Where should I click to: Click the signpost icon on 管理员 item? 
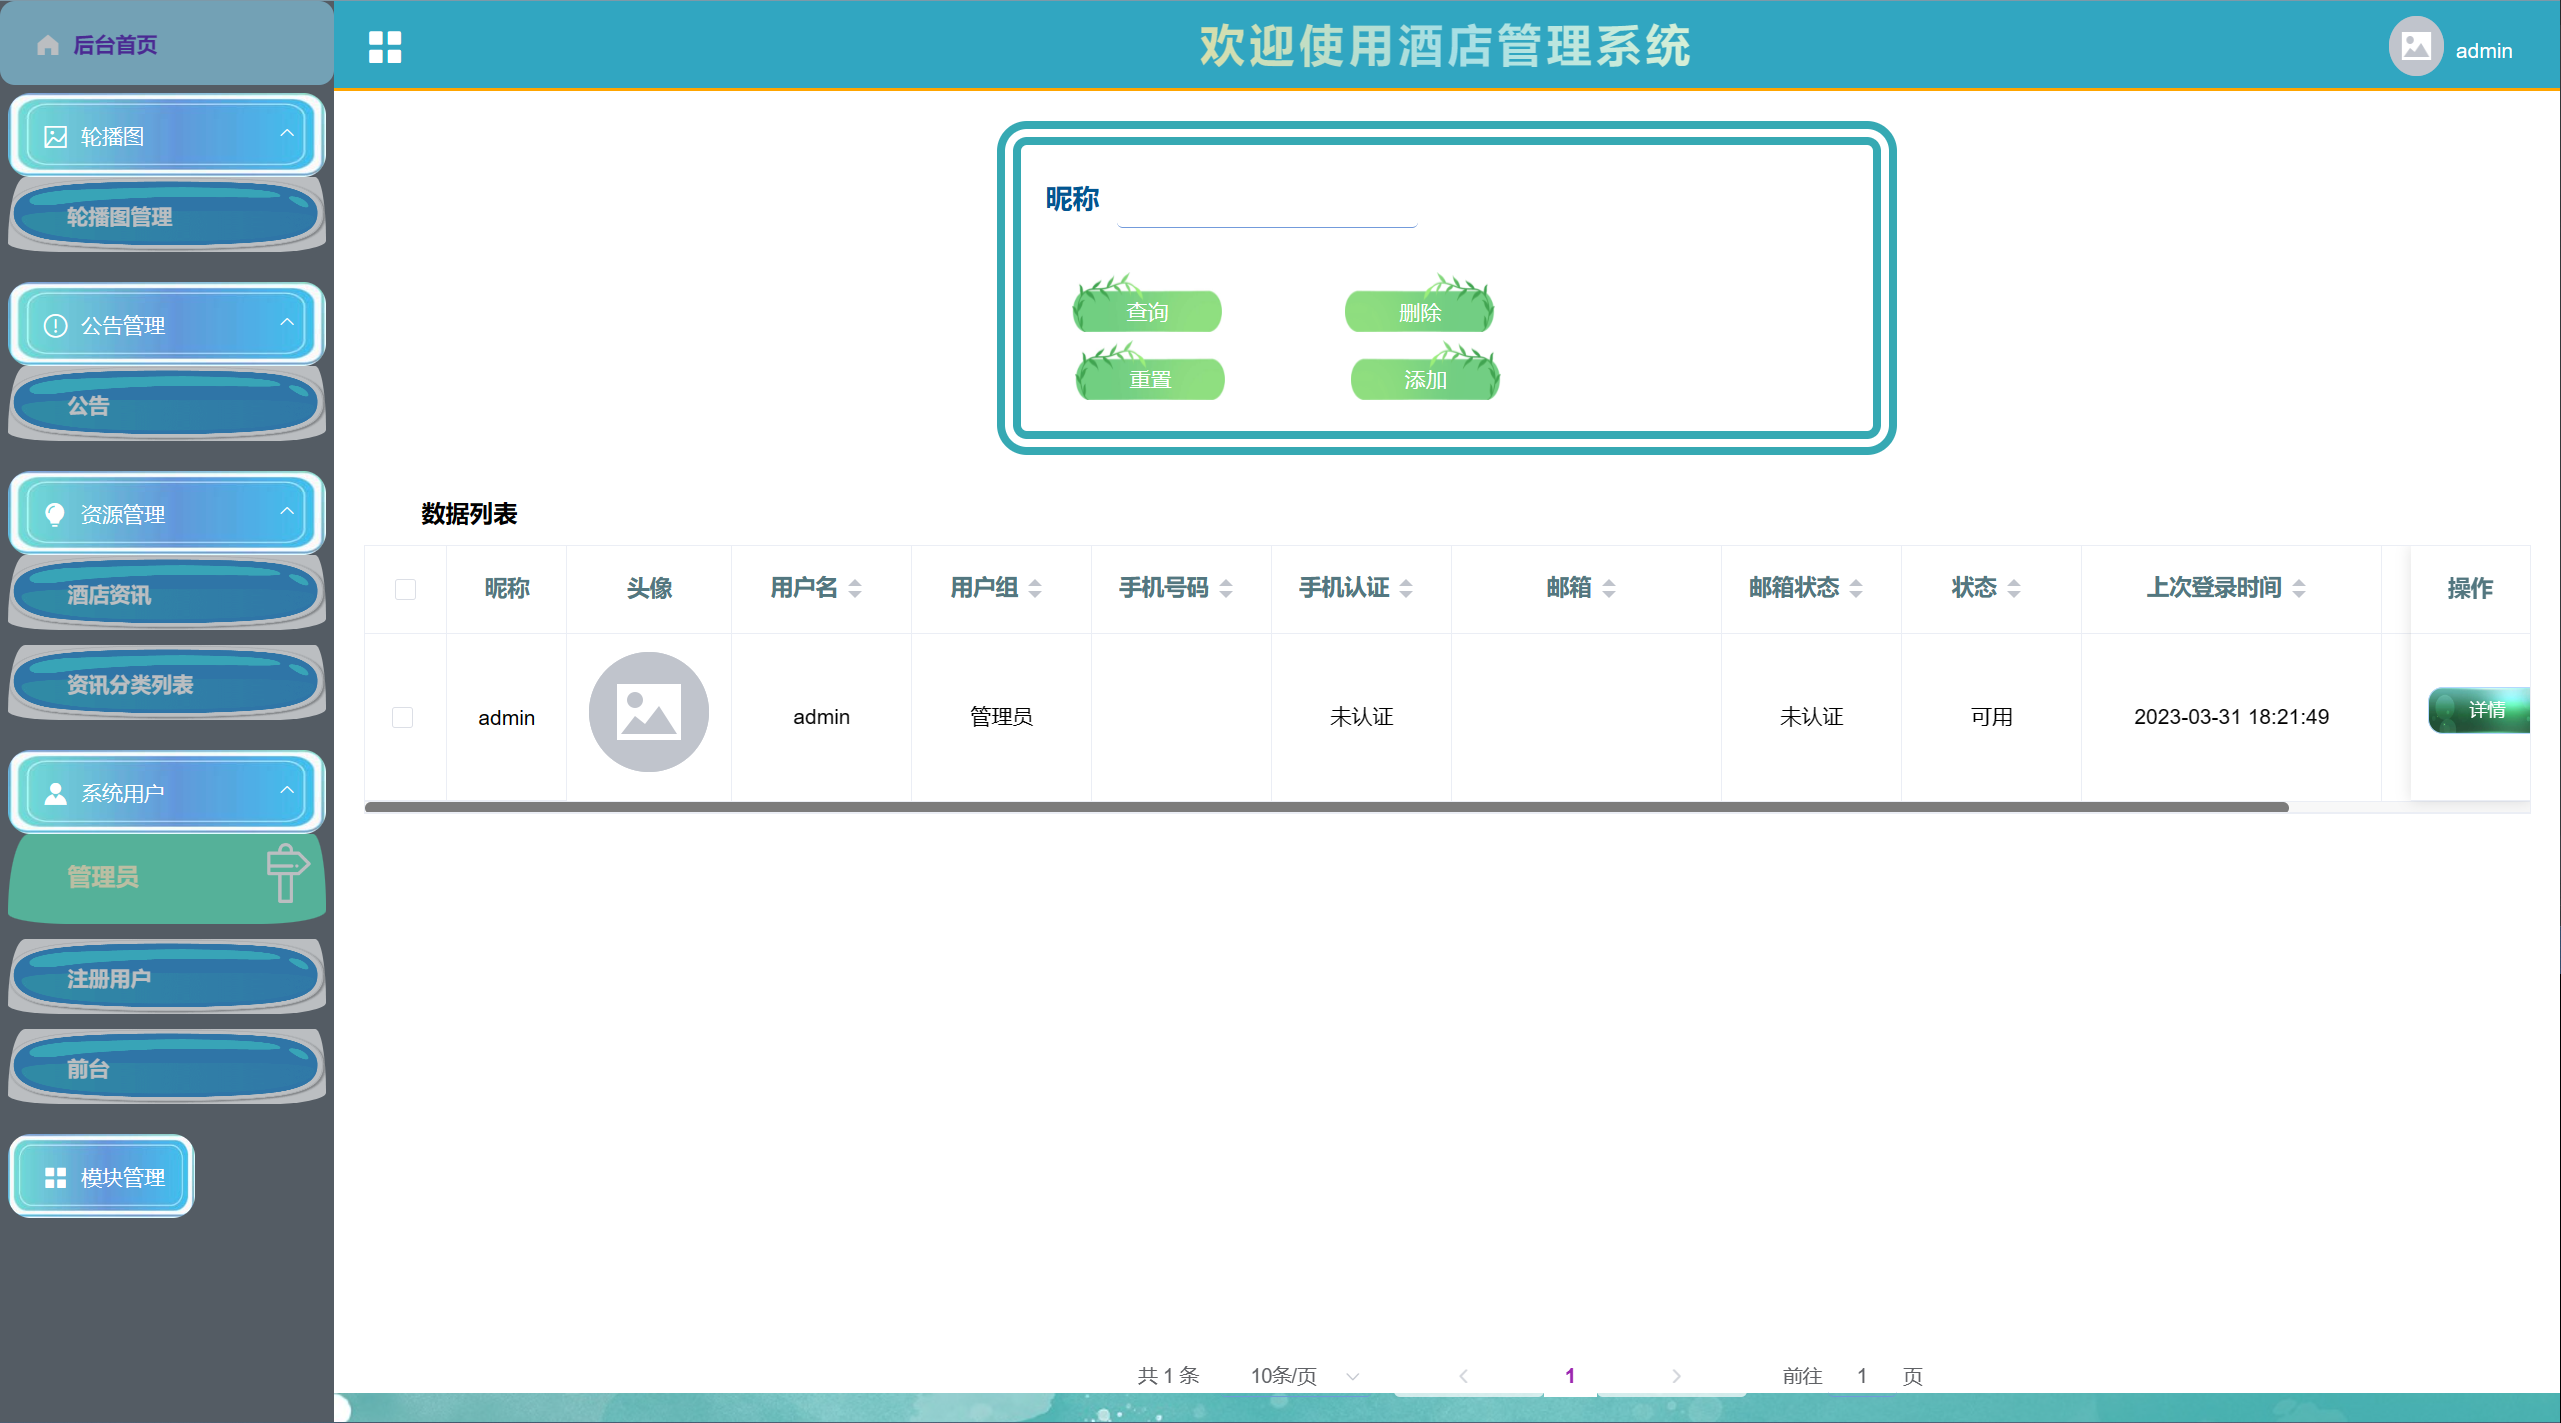(x=286, y=873)
